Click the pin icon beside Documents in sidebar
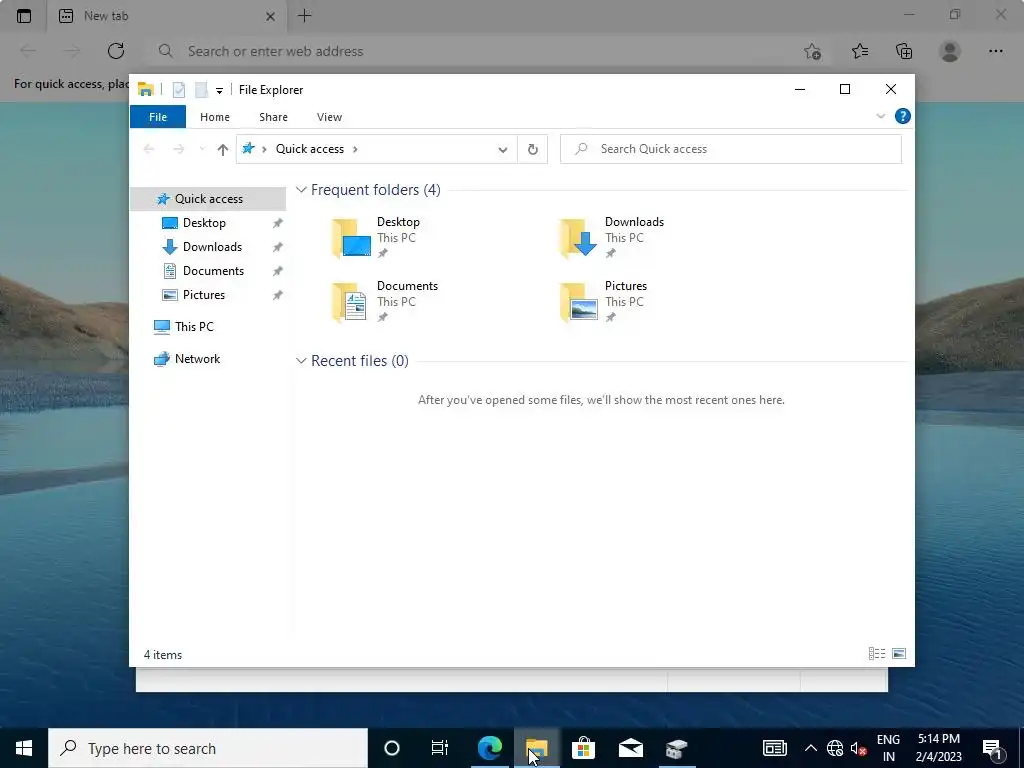 coord(278,271)
